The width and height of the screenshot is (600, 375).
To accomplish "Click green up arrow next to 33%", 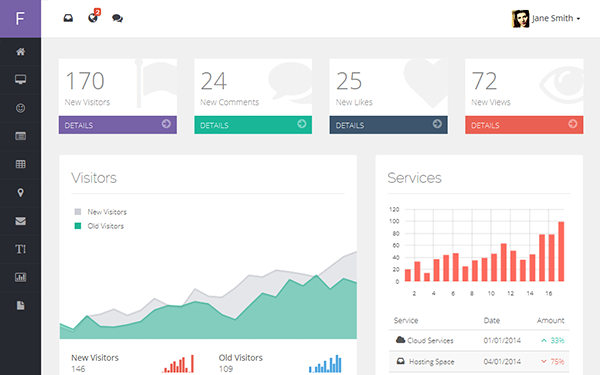I will coord(544,341).
